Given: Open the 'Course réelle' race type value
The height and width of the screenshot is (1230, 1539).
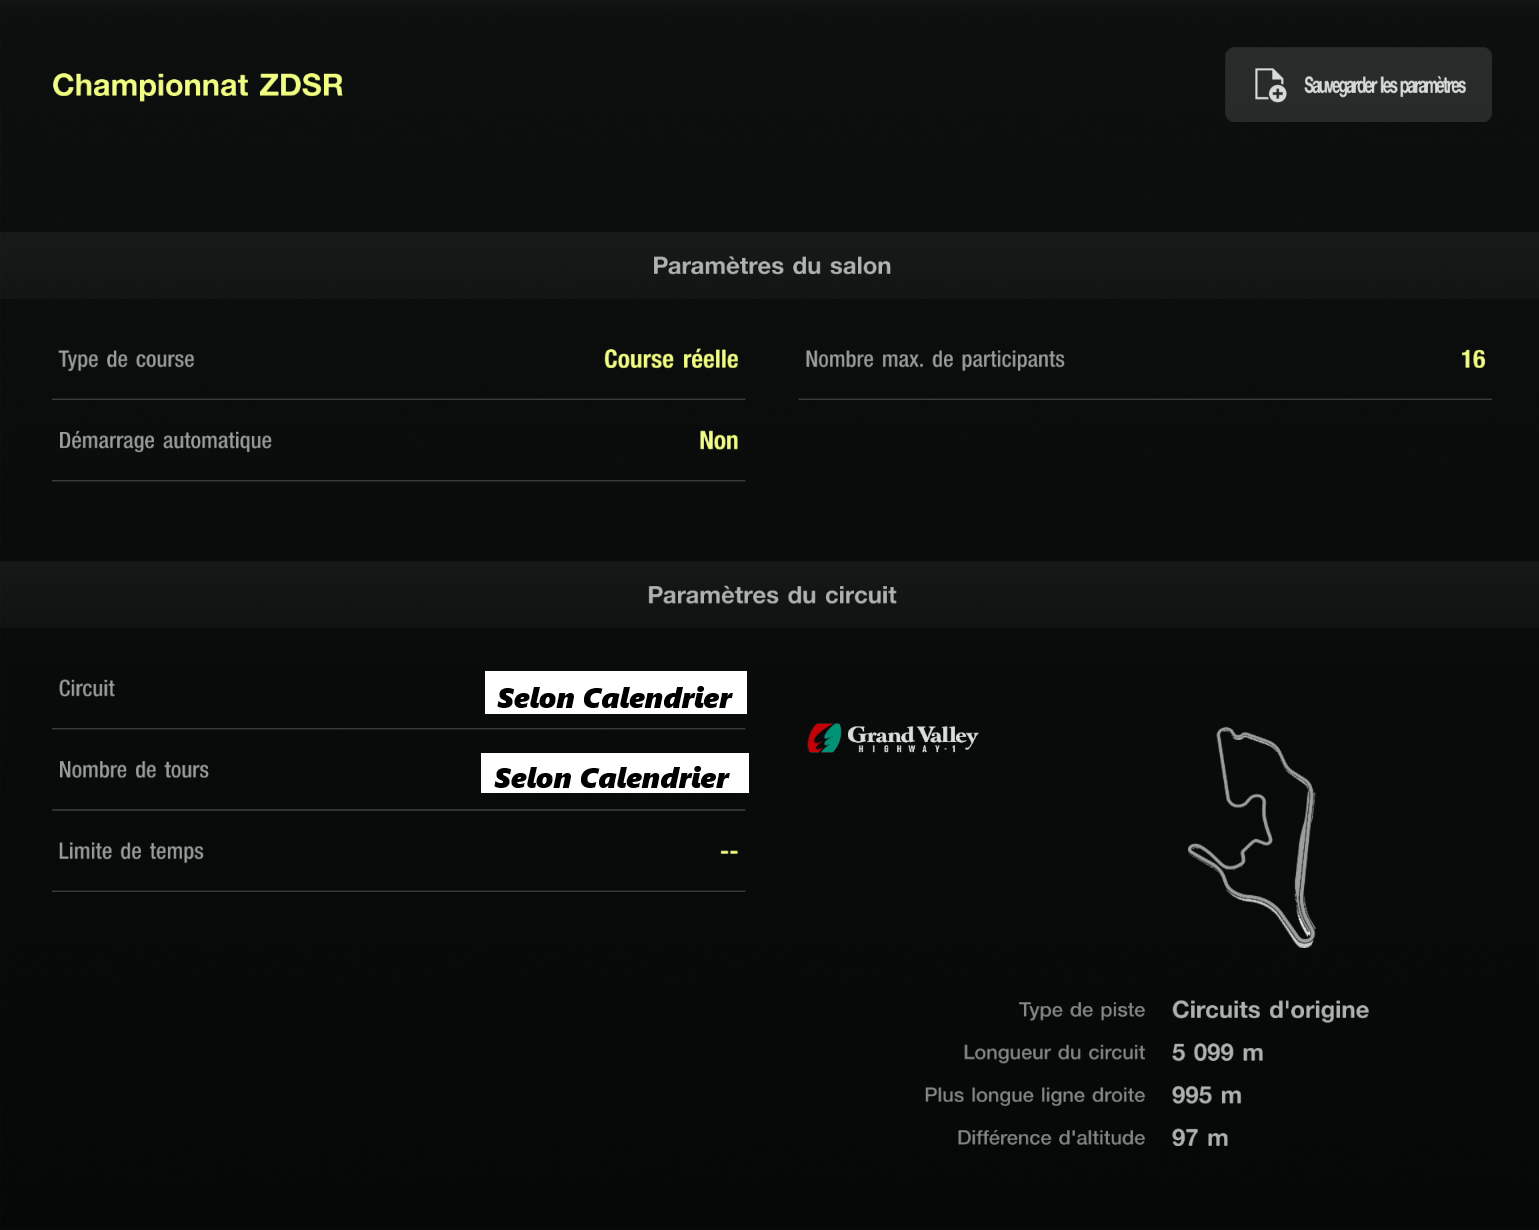Looking at the screenshot, I should pos(670,359).
